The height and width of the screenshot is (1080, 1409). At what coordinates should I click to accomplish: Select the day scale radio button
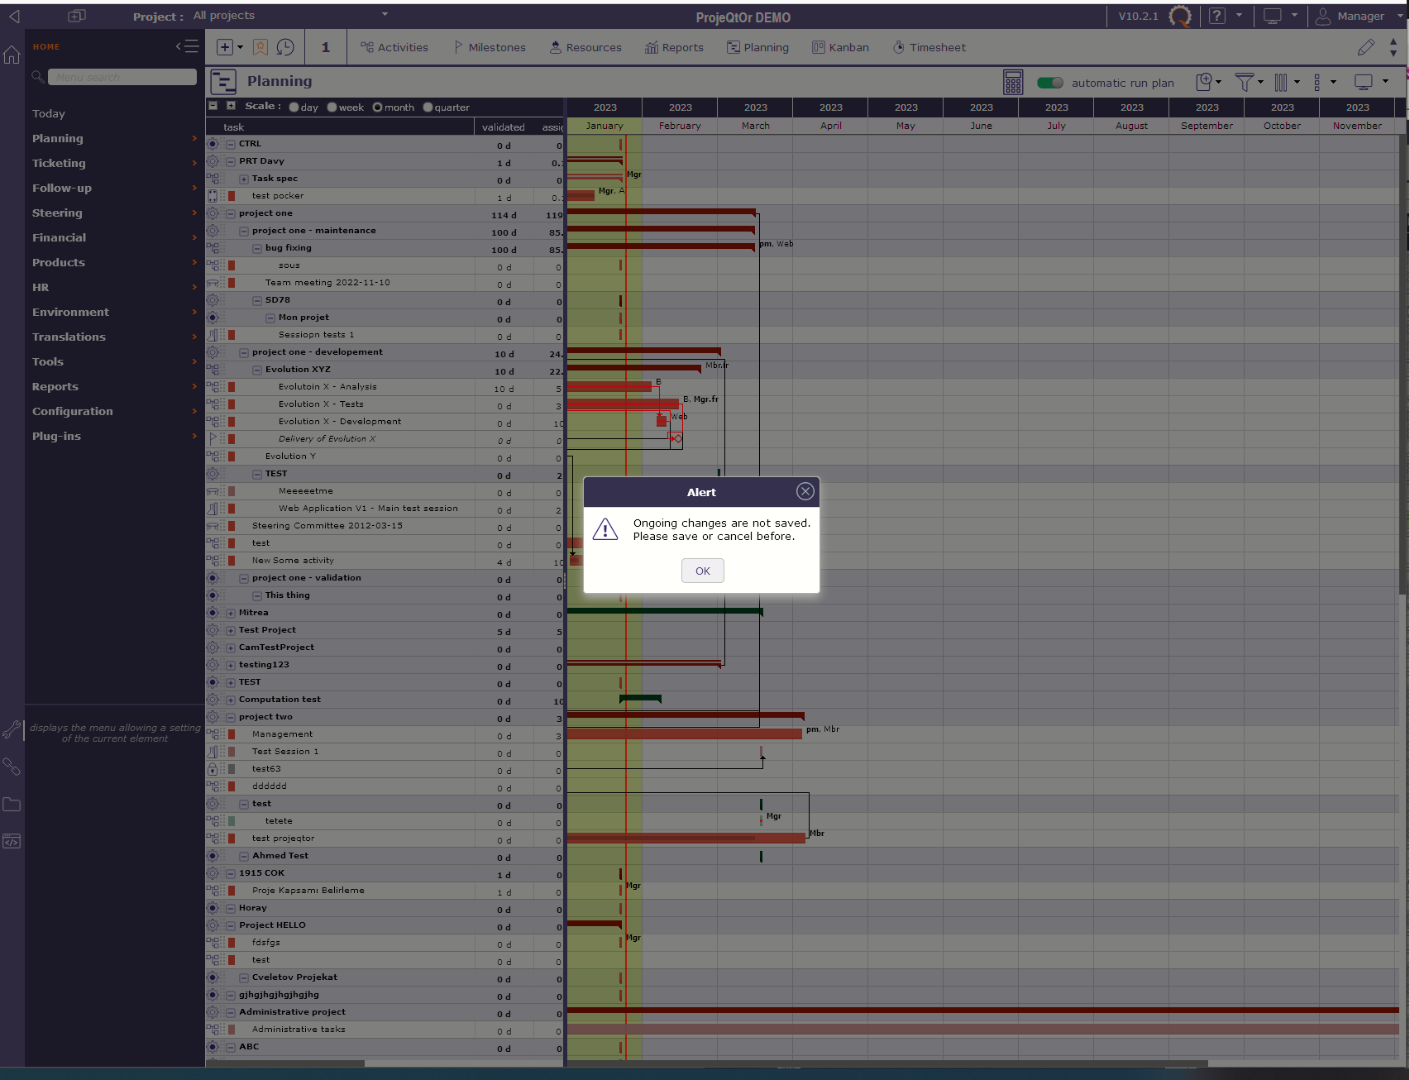[x=294, y=108]
